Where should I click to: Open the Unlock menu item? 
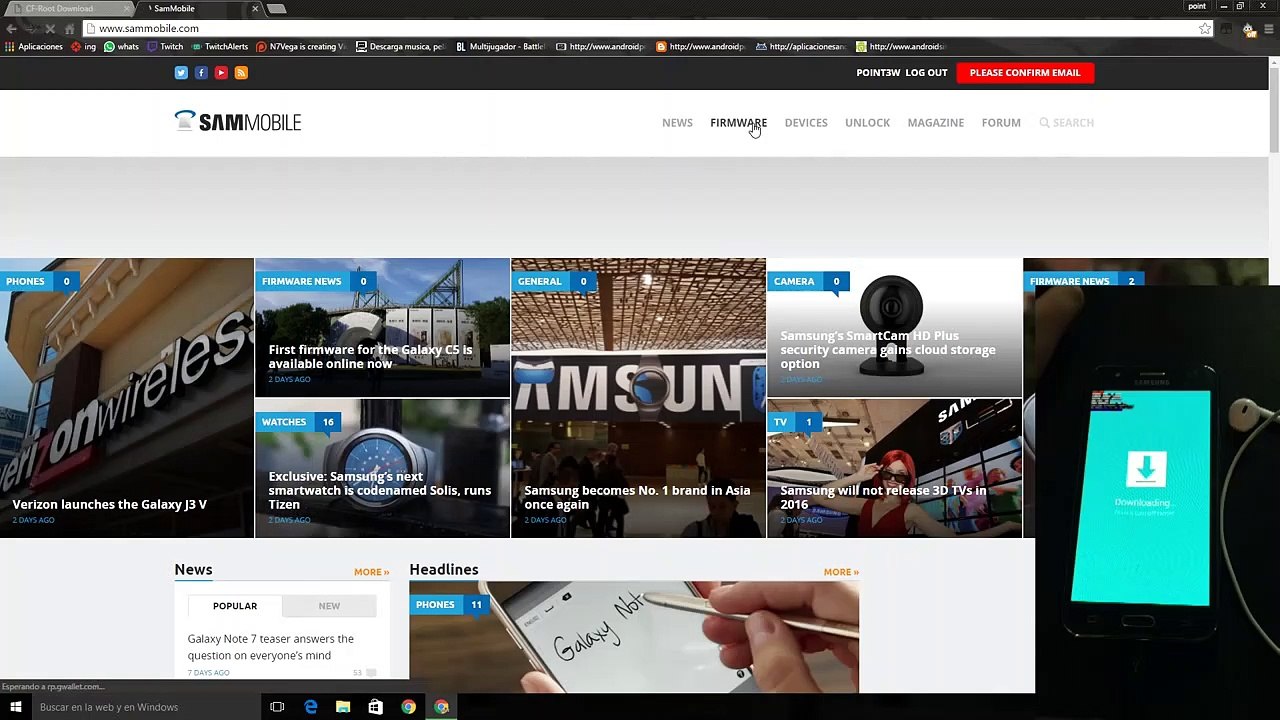(x=867, y=122)
